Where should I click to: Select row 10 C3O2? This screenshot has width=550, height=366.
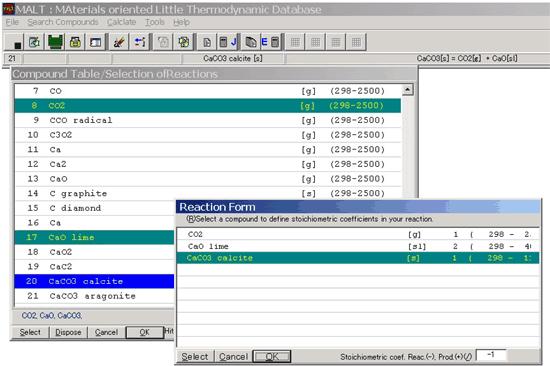tap(208, 135)
